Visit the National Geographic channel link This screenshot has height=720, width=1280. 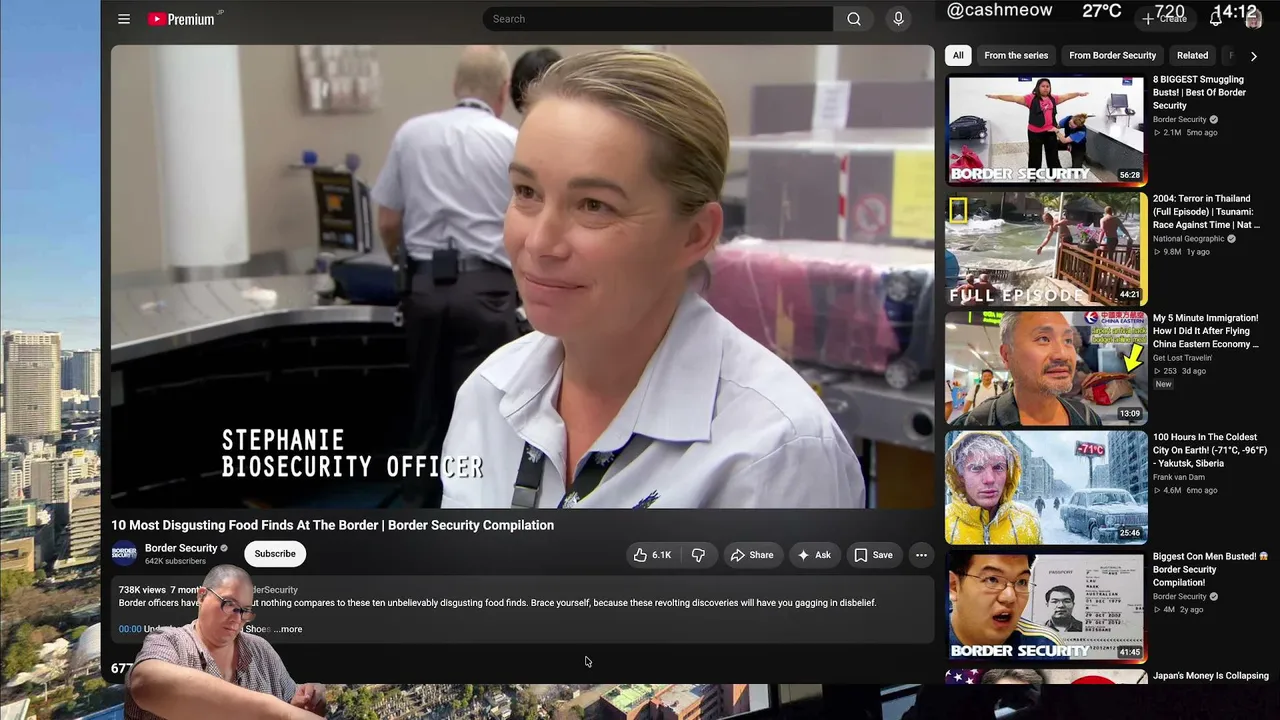point(1188,239)
